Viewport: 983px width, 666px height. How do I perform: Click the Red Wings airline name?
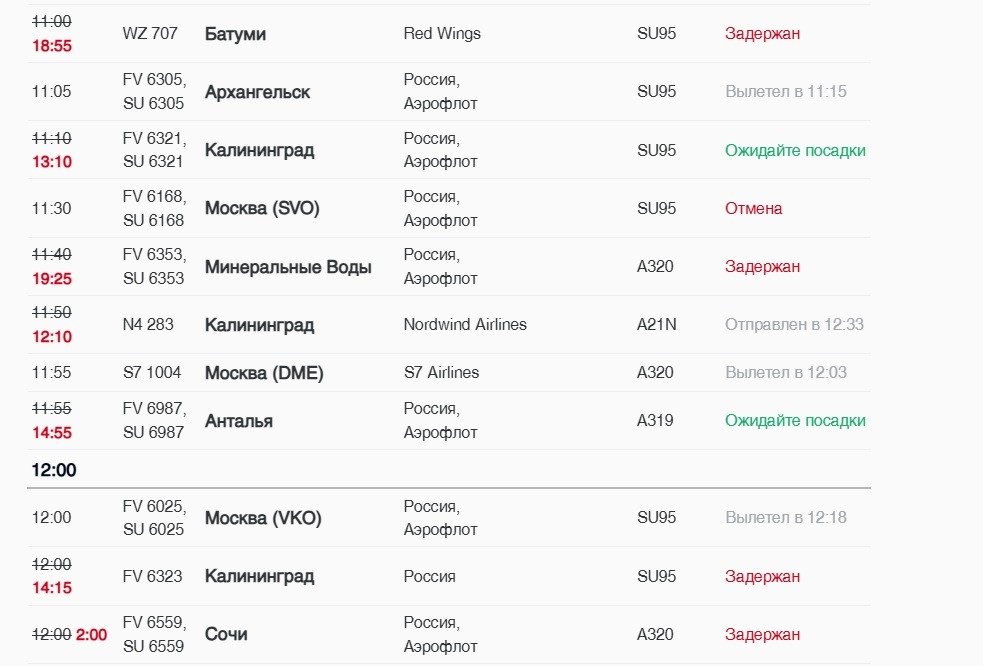(442, 33)
